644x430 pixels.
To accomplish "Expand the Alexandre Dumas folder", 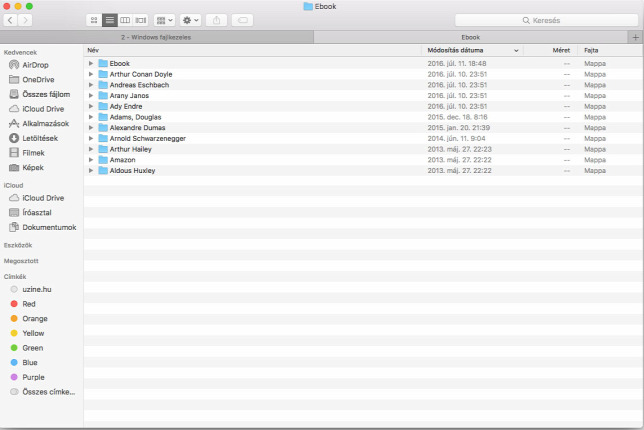I will [x=91, y=128].
